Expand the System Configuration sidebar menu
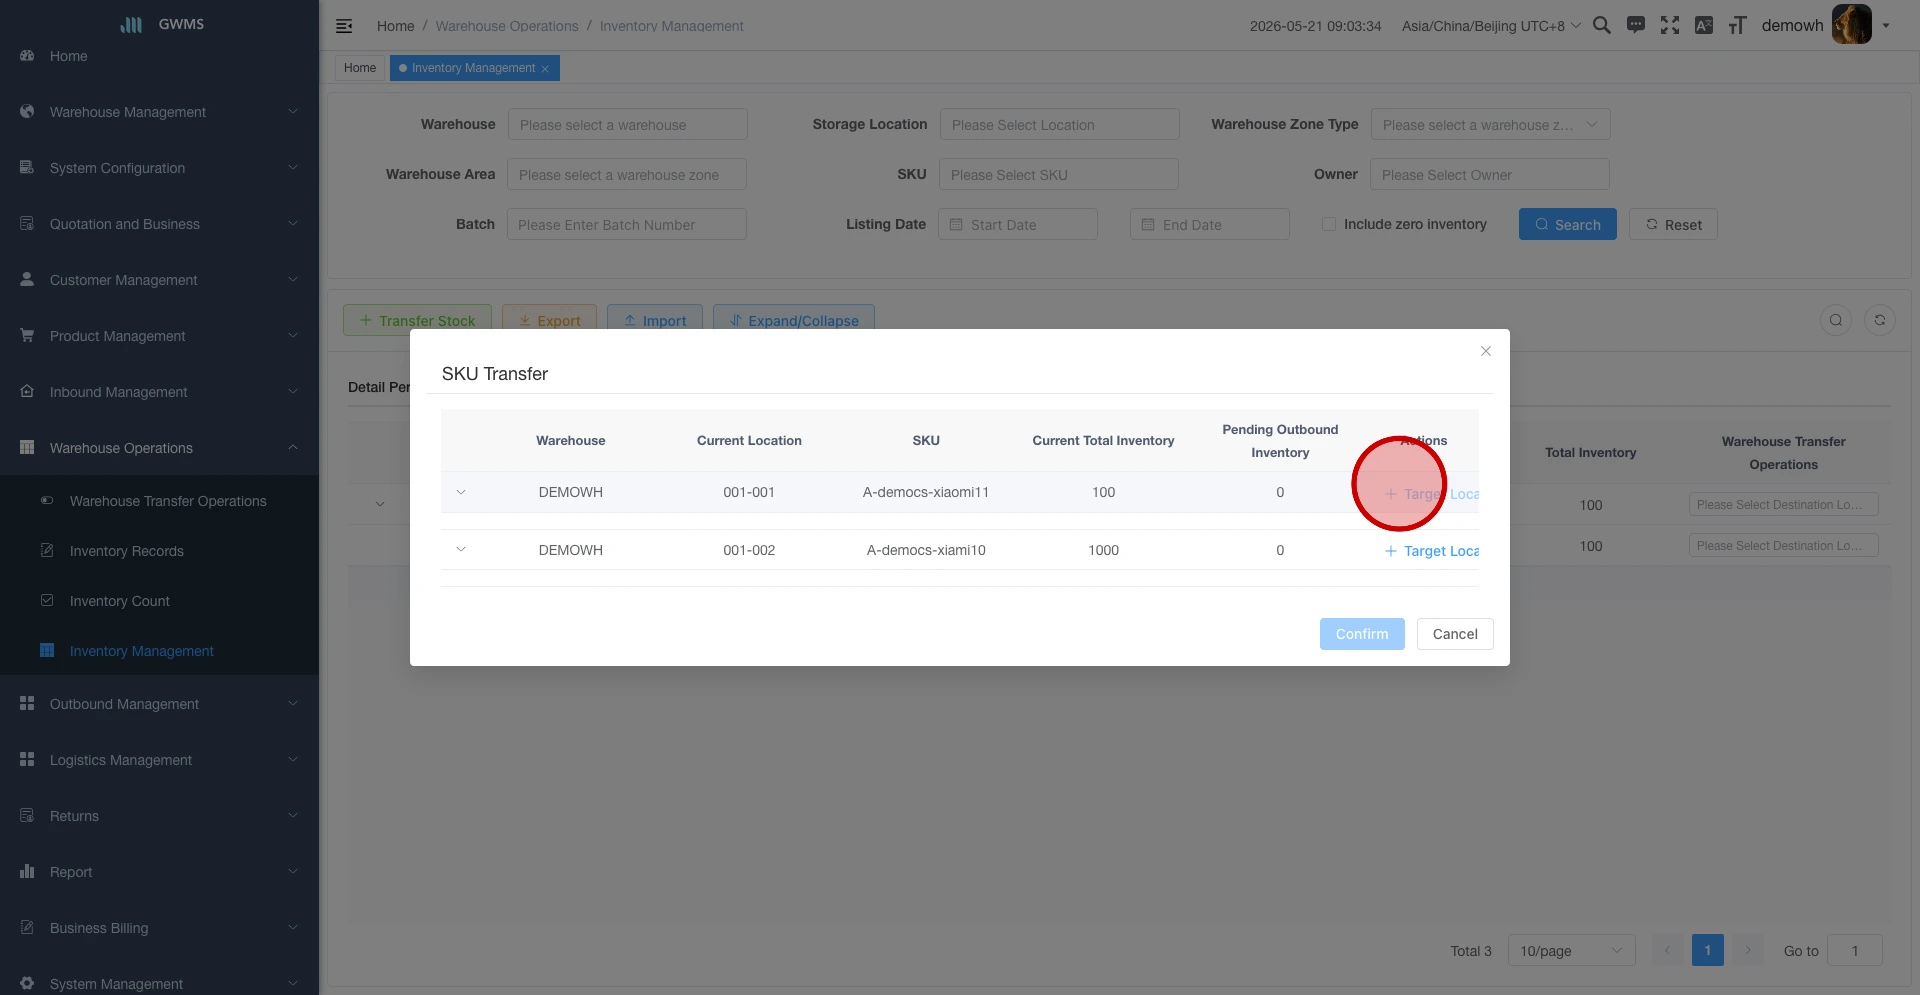1920x995 pixels. pos(160,168)
